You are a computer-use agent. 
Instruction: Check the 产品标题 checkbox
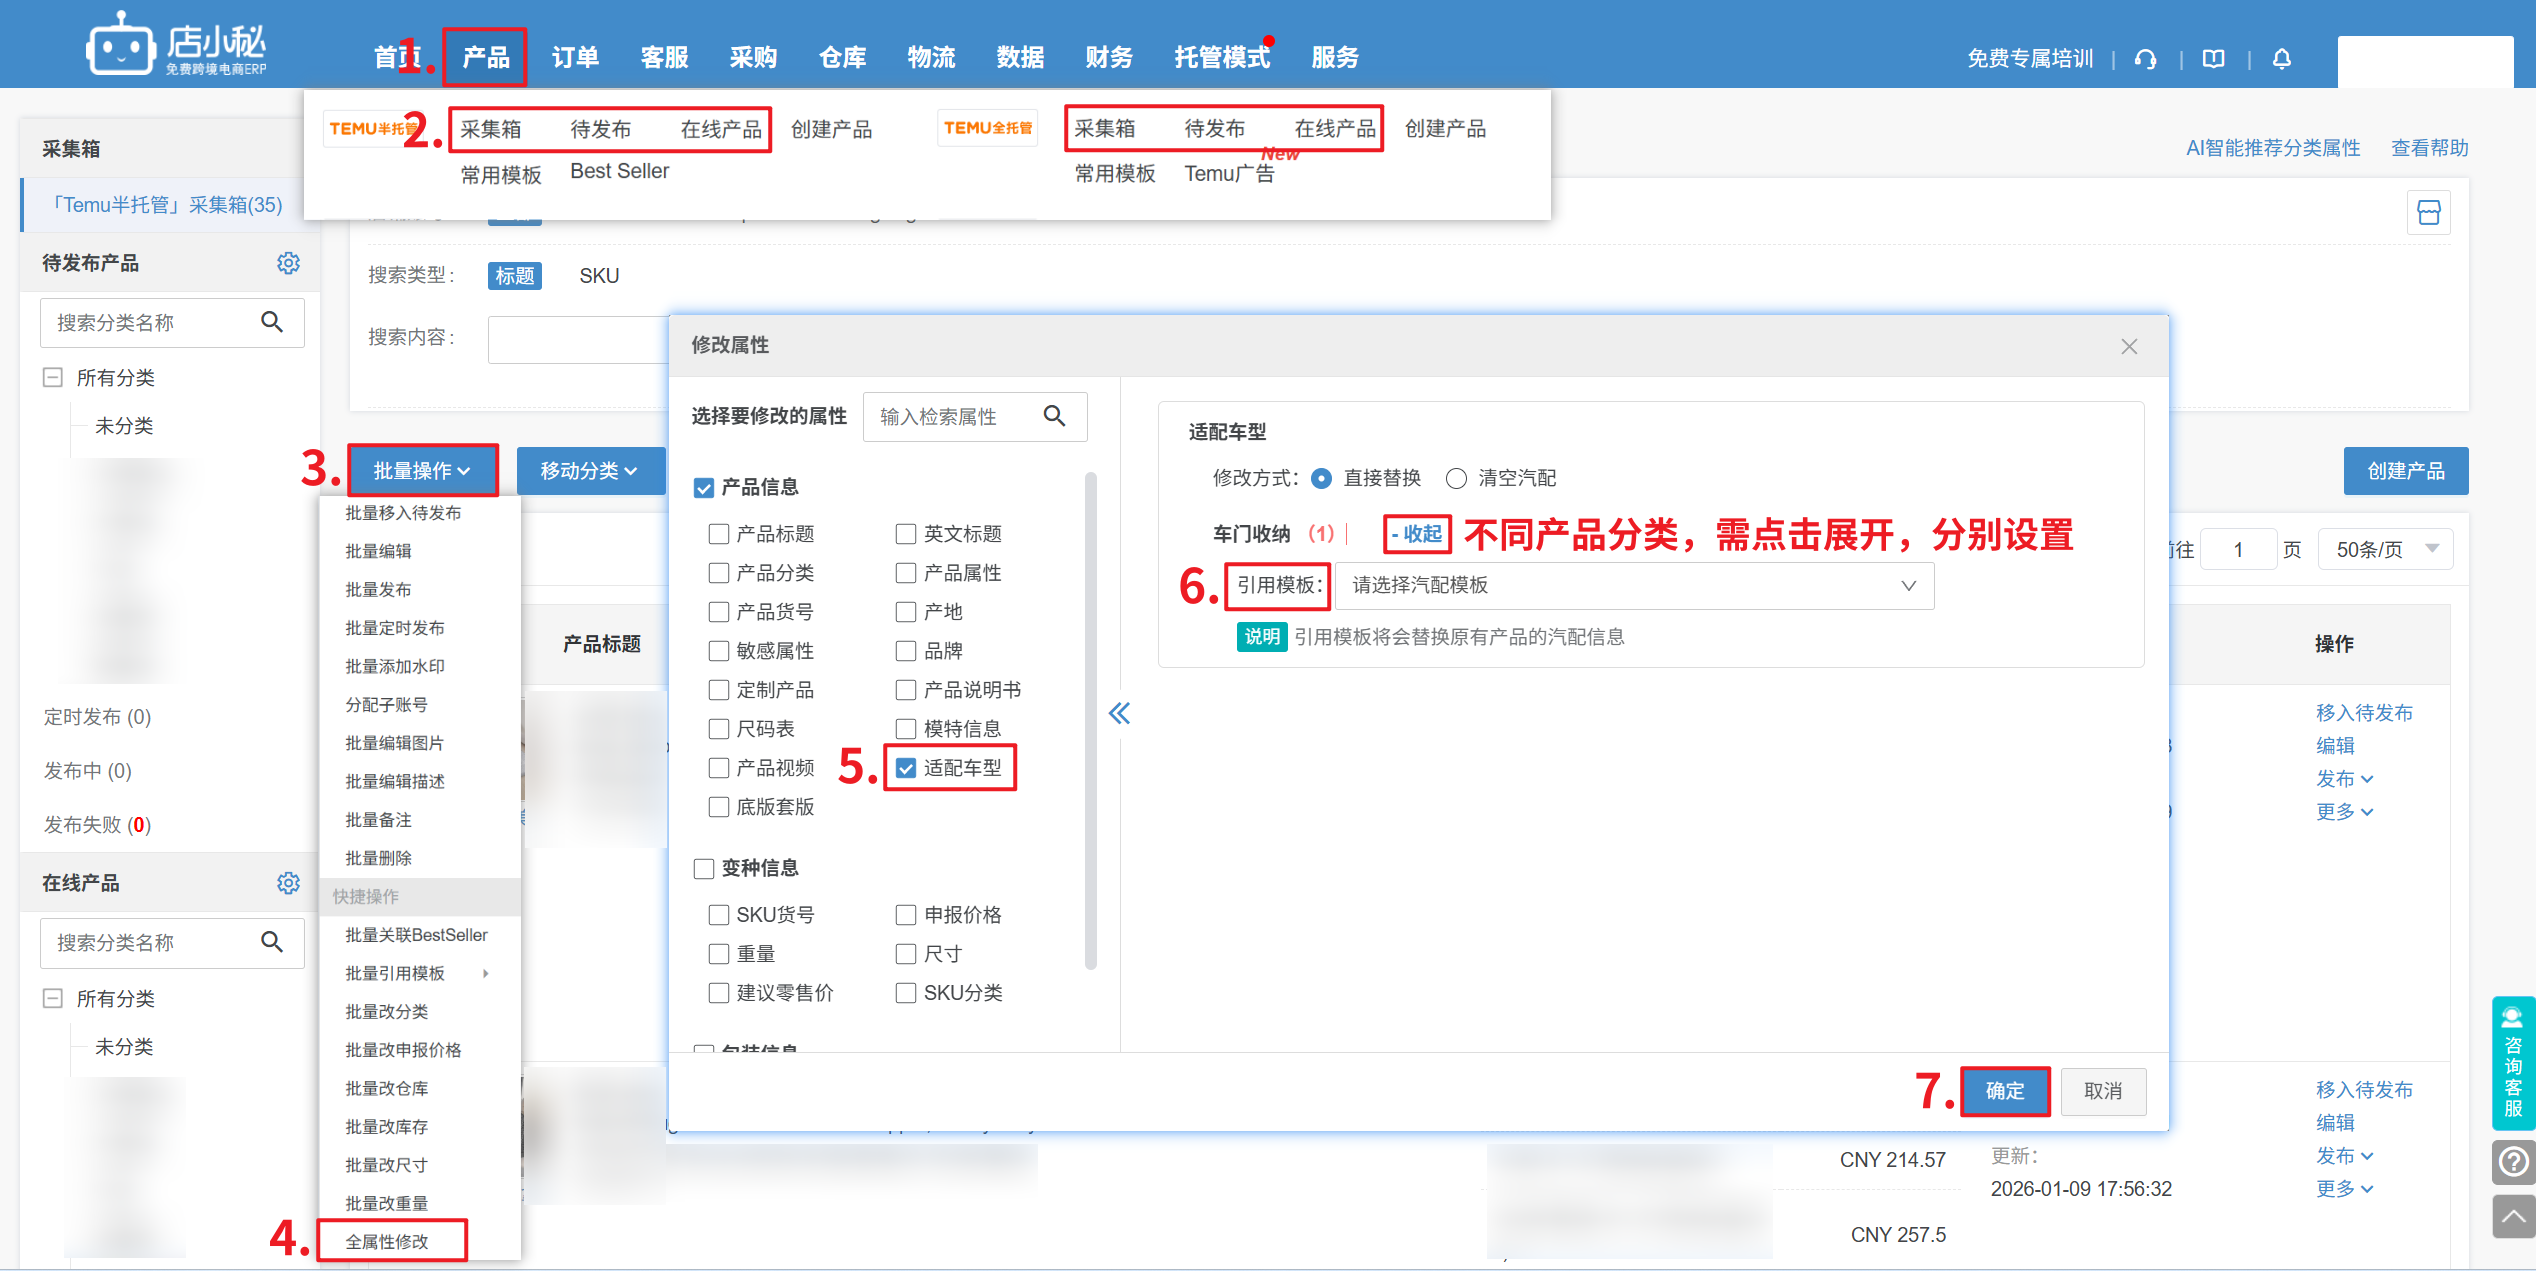(718, 534)
